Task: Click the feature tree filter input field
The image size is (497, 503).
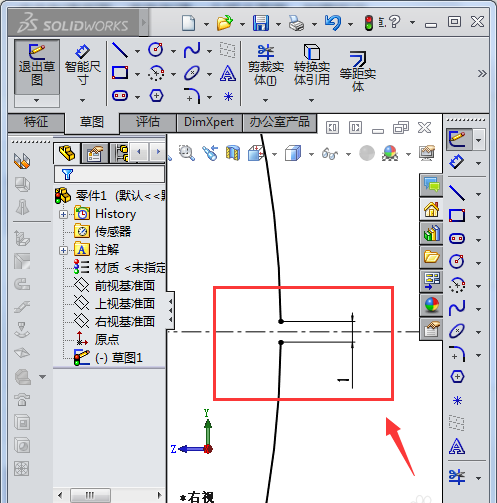Action: point(109,174)
